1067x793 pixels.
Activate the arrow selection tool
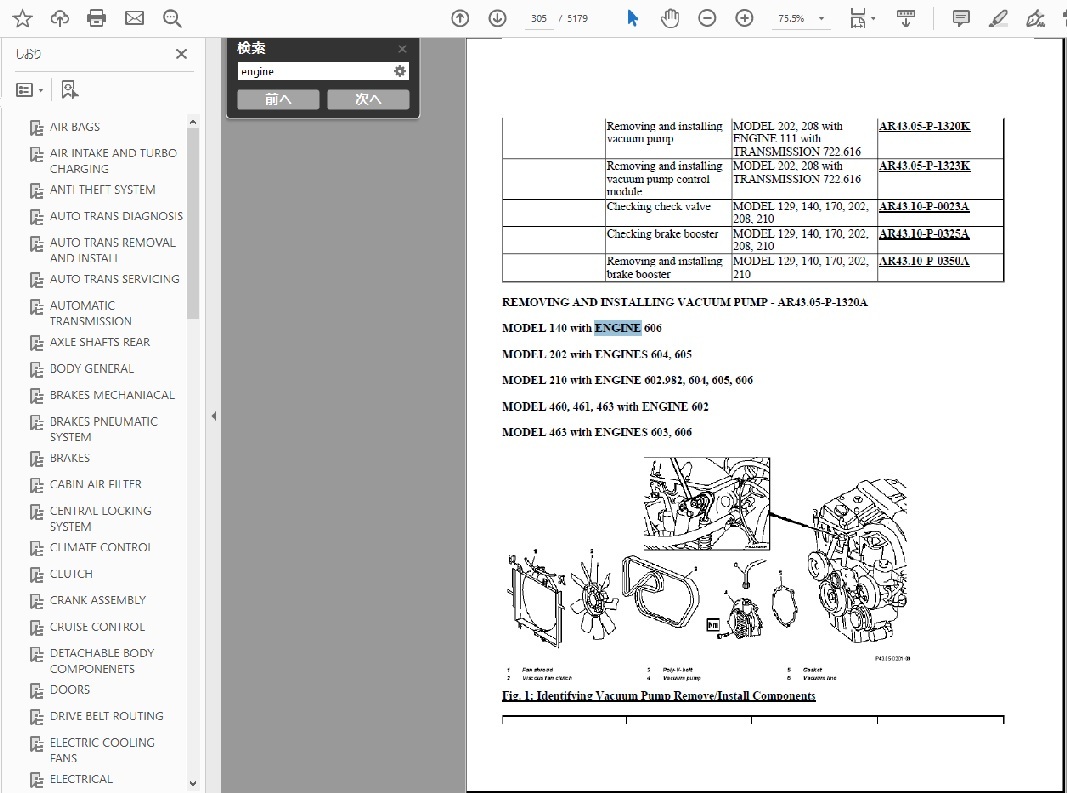click(x=632, y=18)
